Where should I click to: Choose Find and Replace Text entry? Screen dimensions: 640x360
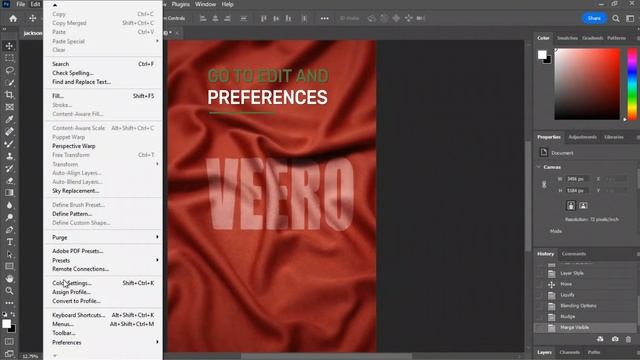103,82
